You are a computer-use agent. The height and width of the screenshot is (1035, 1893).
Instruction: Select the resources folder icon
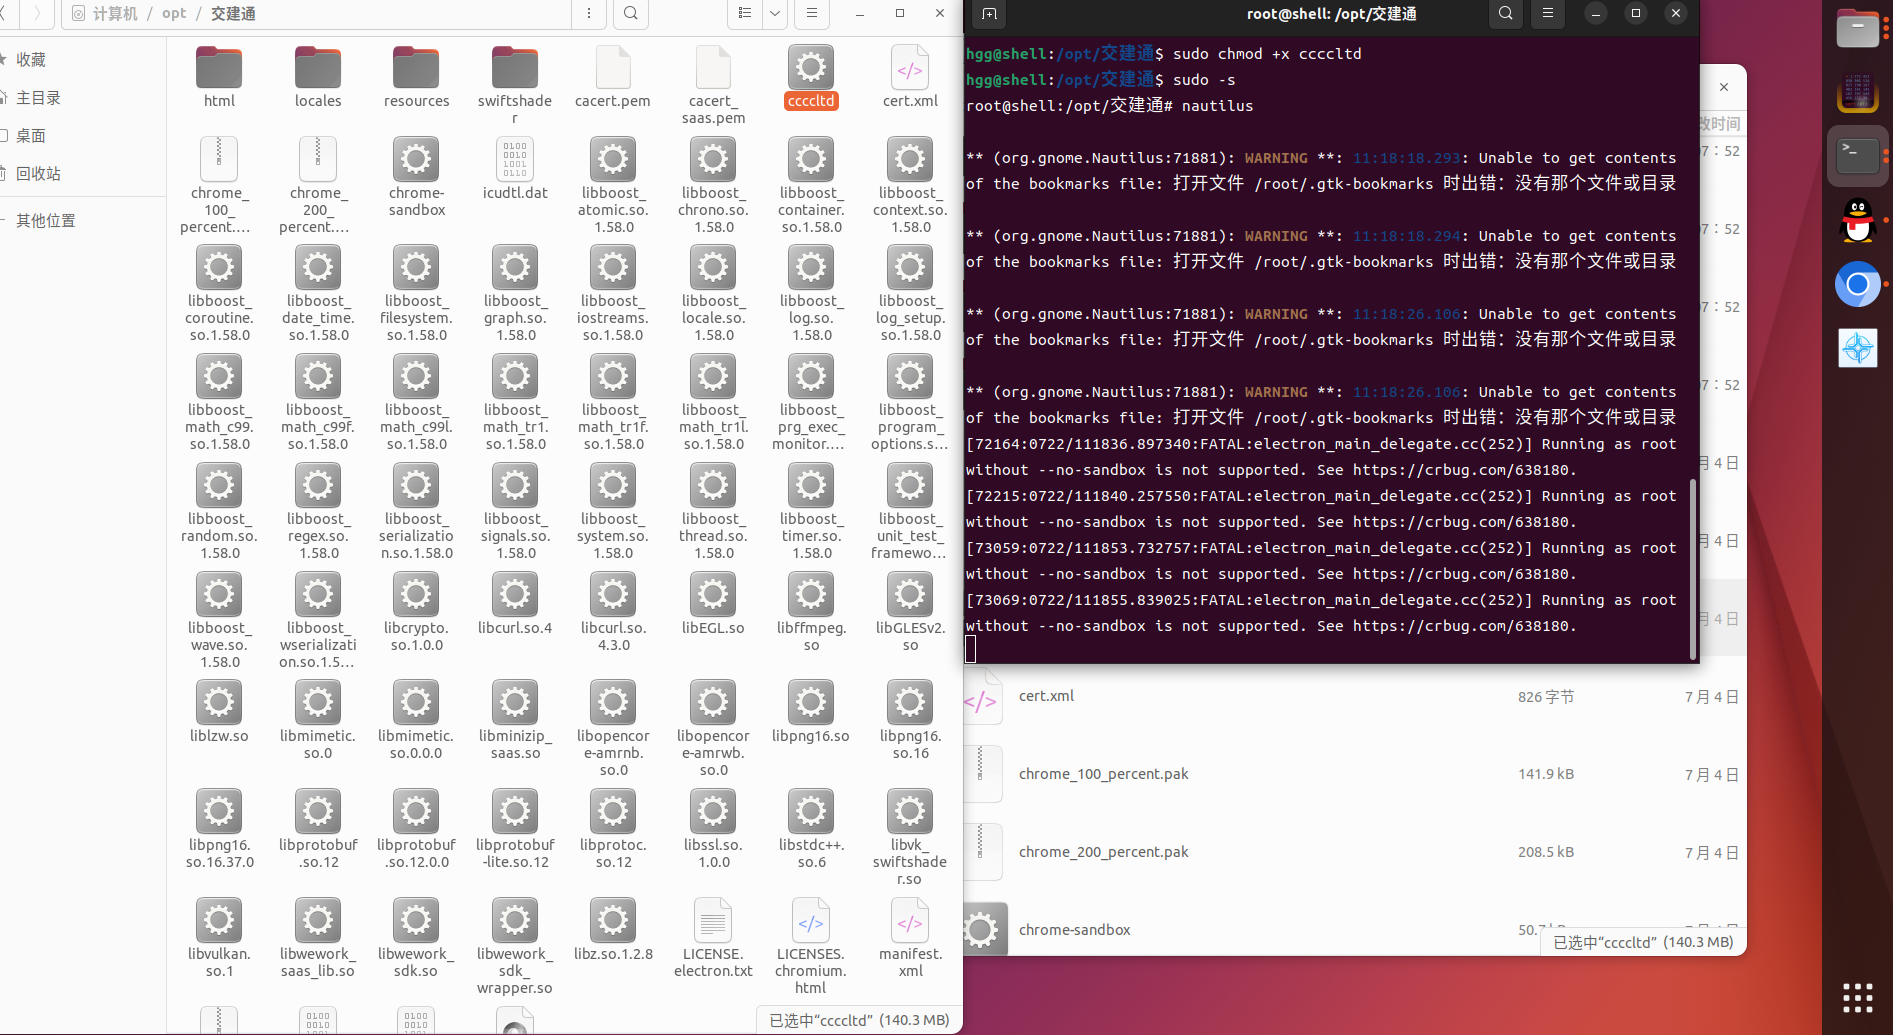pyautogui.click(x=416, y=68)
